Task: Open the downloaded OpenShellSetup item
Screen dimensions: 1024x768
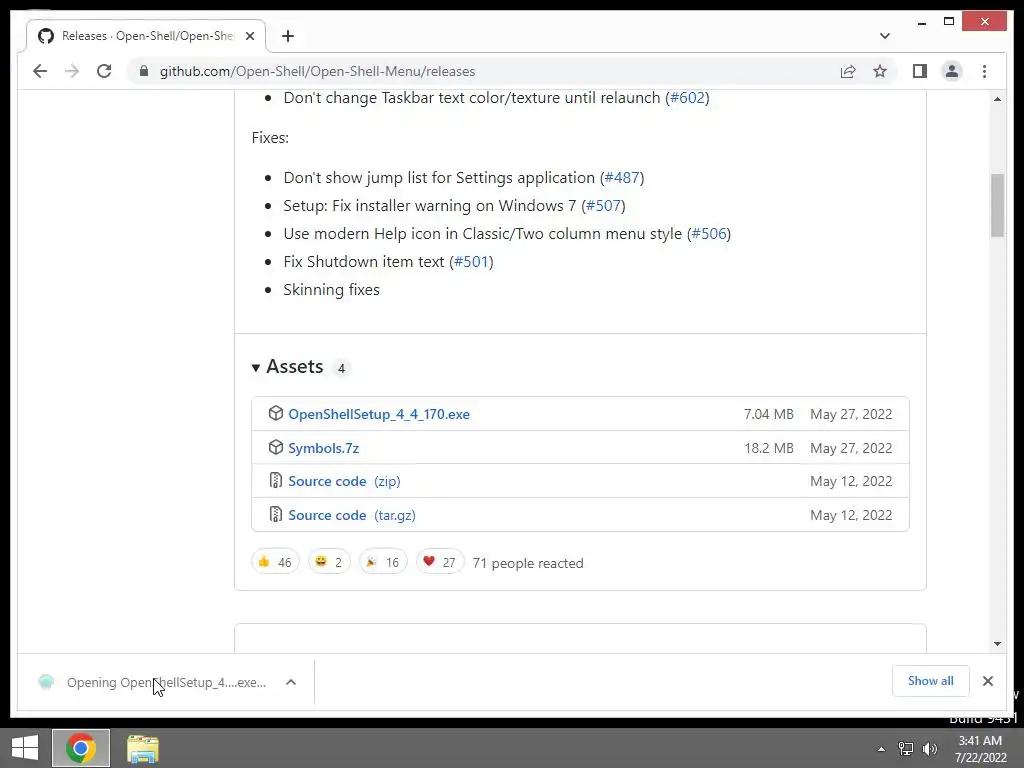Action: [x=152, y=682]
